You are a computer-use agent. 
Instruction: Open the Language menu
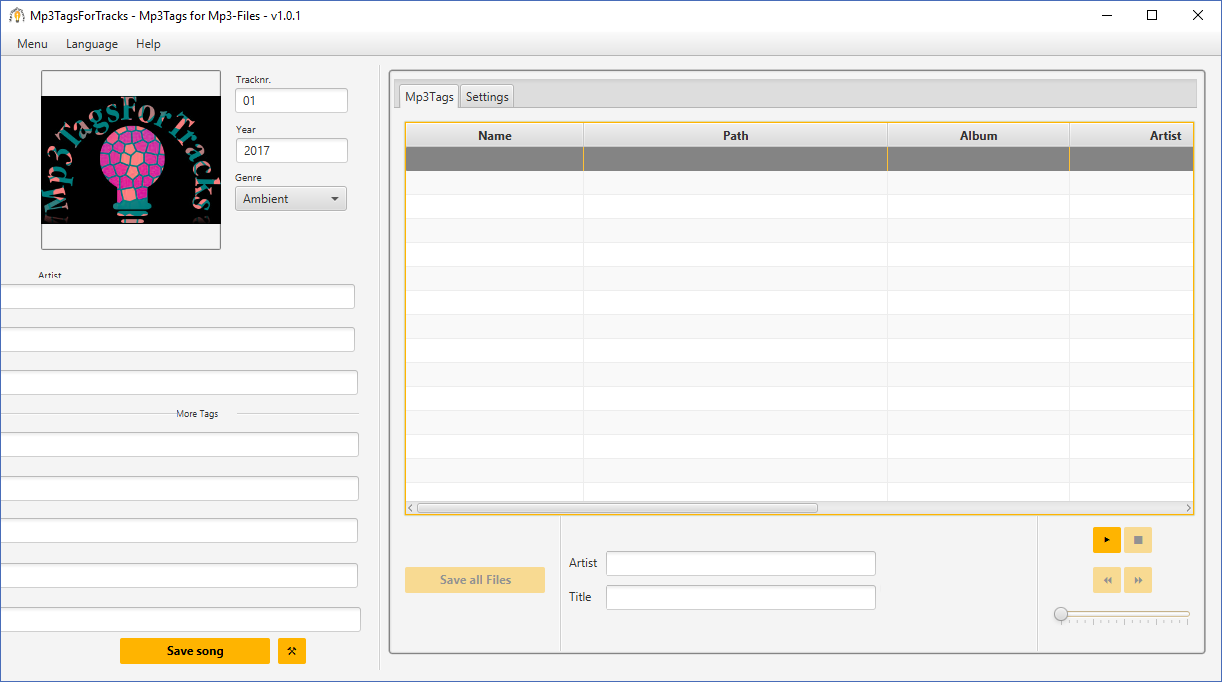[92, 44]
